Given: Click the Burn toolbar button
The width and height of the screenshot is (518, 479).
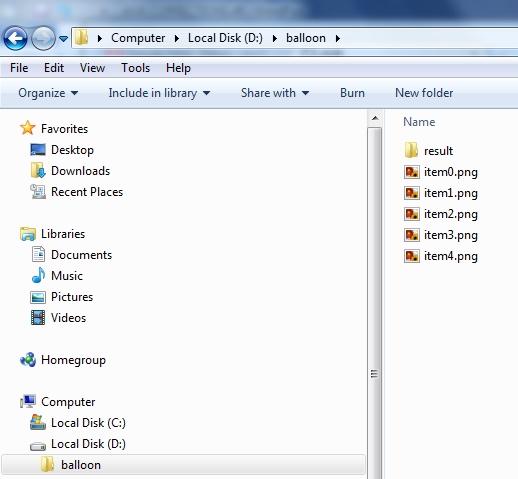Looking at the screenshot, I should click(x=352, y=93).
